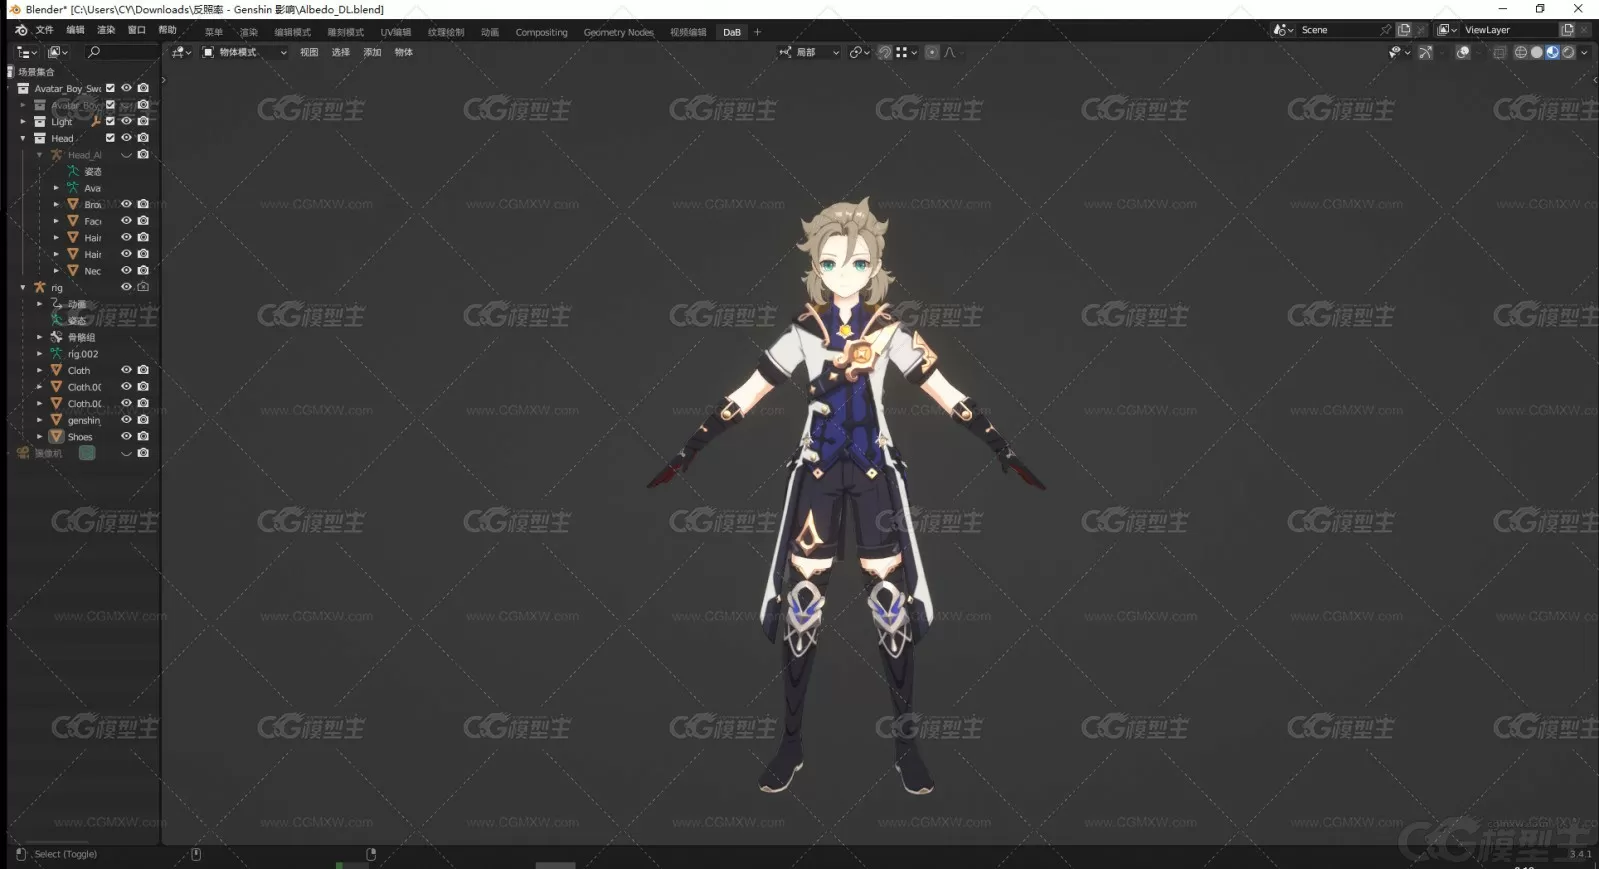The image size is (1599, 869).
Task: Expand the 骨骼组 bone groups row
Action: tap(39, 337)
